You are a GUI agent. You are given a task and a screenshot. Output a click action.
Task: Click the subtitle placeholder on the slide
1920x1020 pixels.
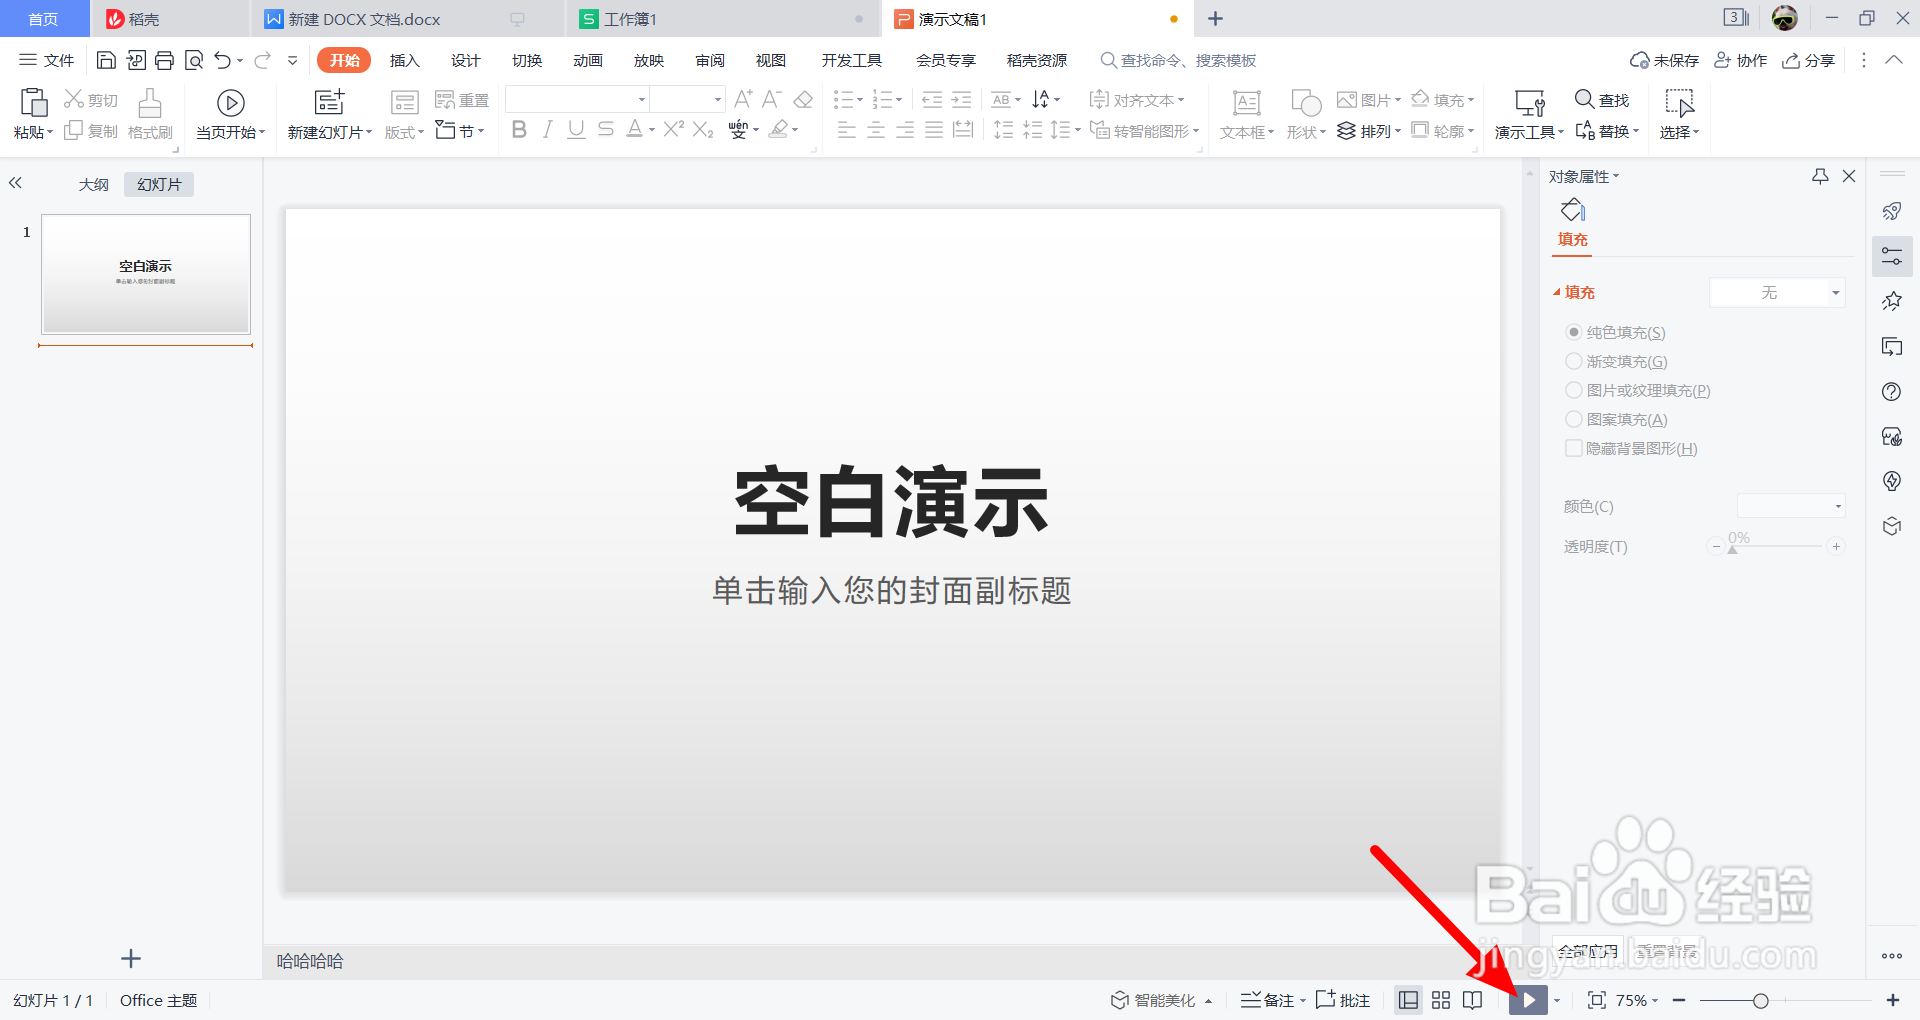pos(891,590)
